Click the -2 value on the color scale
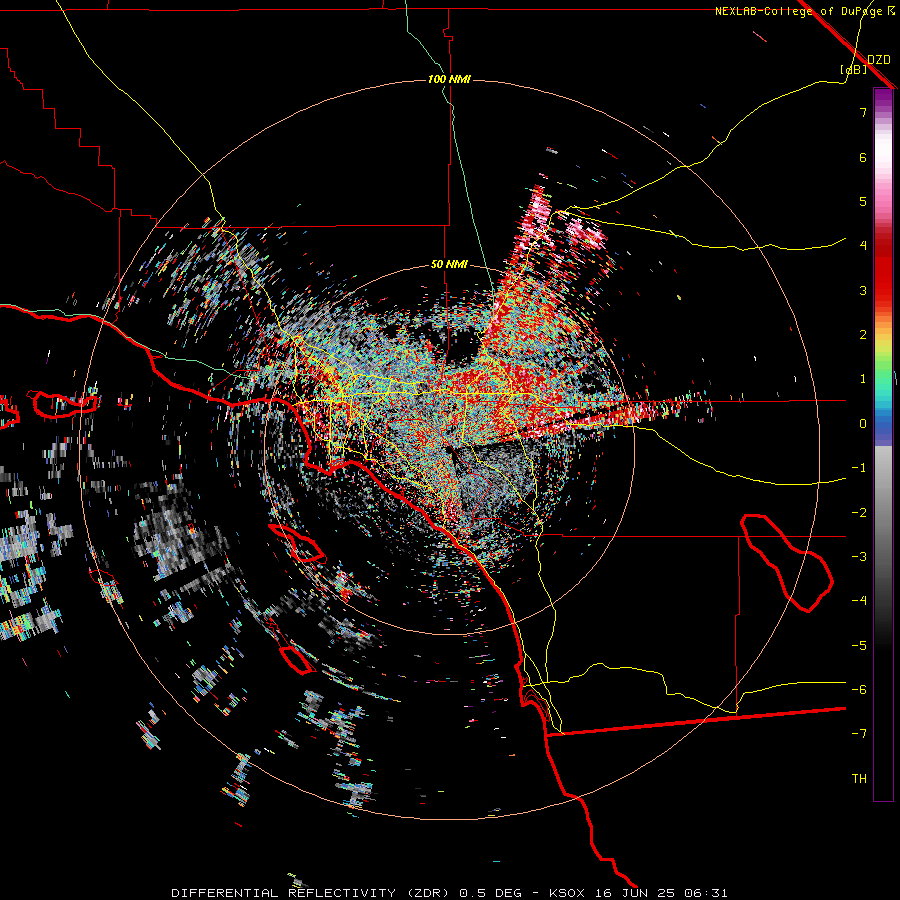Screen dimensions: 900x900 point(859,513)
